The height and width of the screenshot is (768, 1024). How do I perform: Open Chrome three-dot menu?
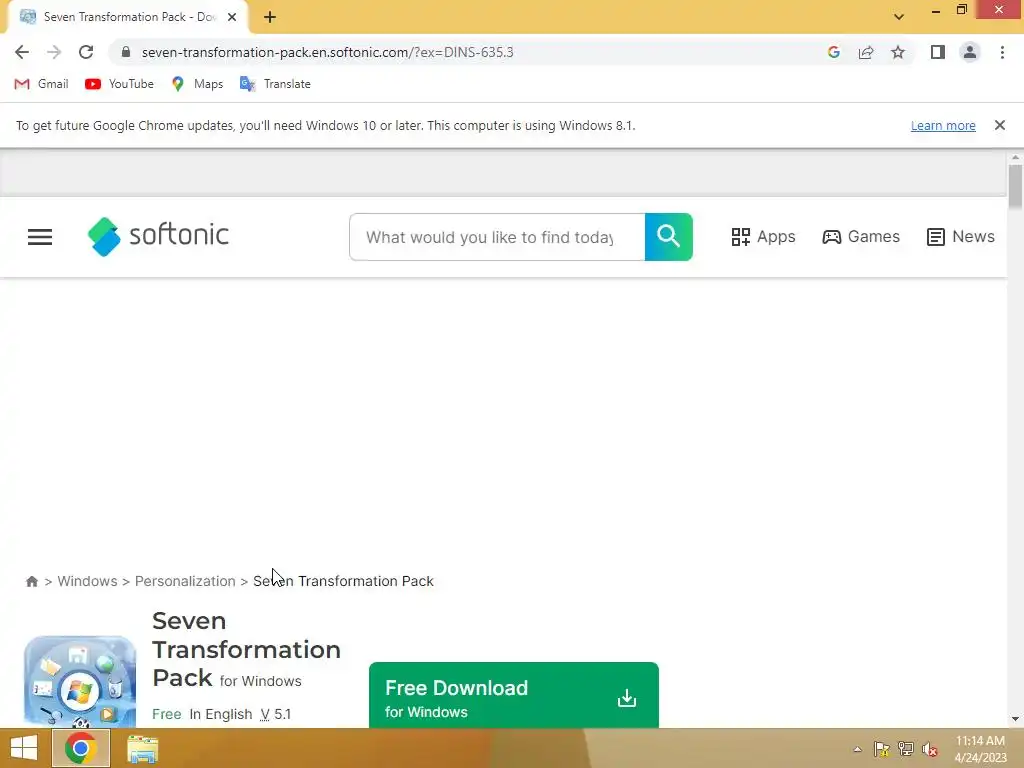pyautogui.click(x=1002, y=52)
